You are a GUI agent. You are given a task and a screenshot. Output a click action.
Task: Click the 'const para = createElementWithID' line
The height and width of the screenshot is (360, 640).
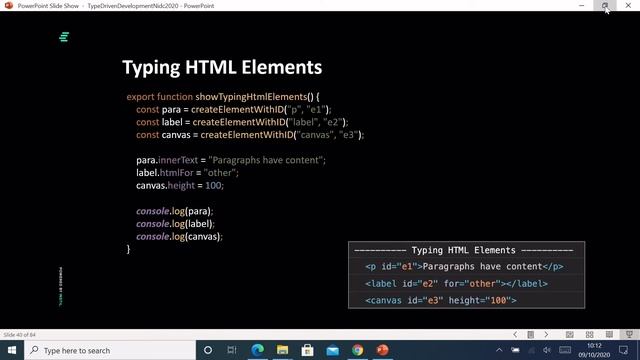[234, 109]
